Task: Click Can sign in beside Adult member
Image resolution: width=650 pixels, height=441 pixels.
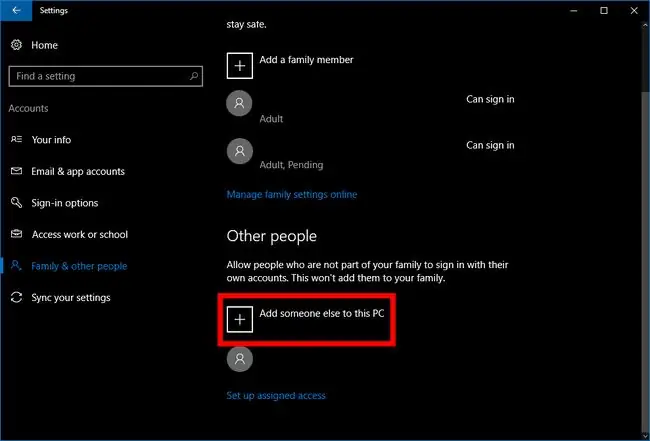Action: tap(490, 99)
